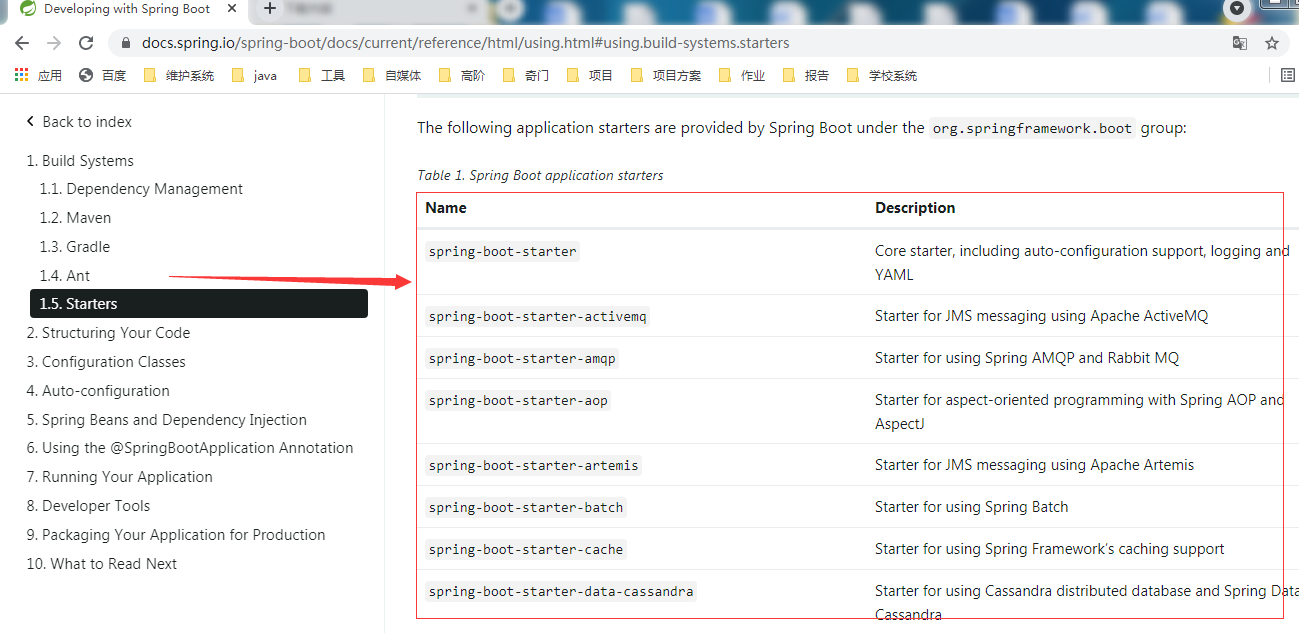Click the Back to index link

click(x=79, y=122)
